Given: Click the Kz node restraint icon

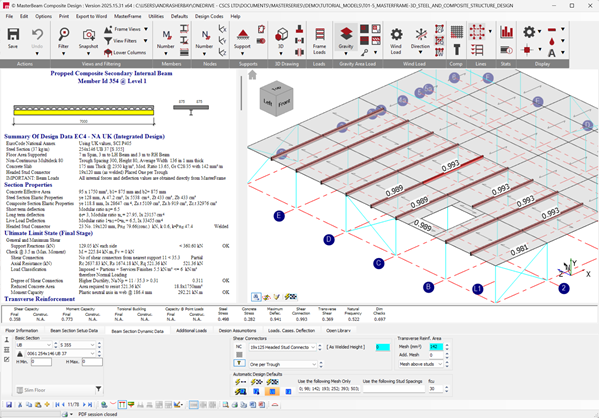Looking at the screenshot, I should pos(222,52).
